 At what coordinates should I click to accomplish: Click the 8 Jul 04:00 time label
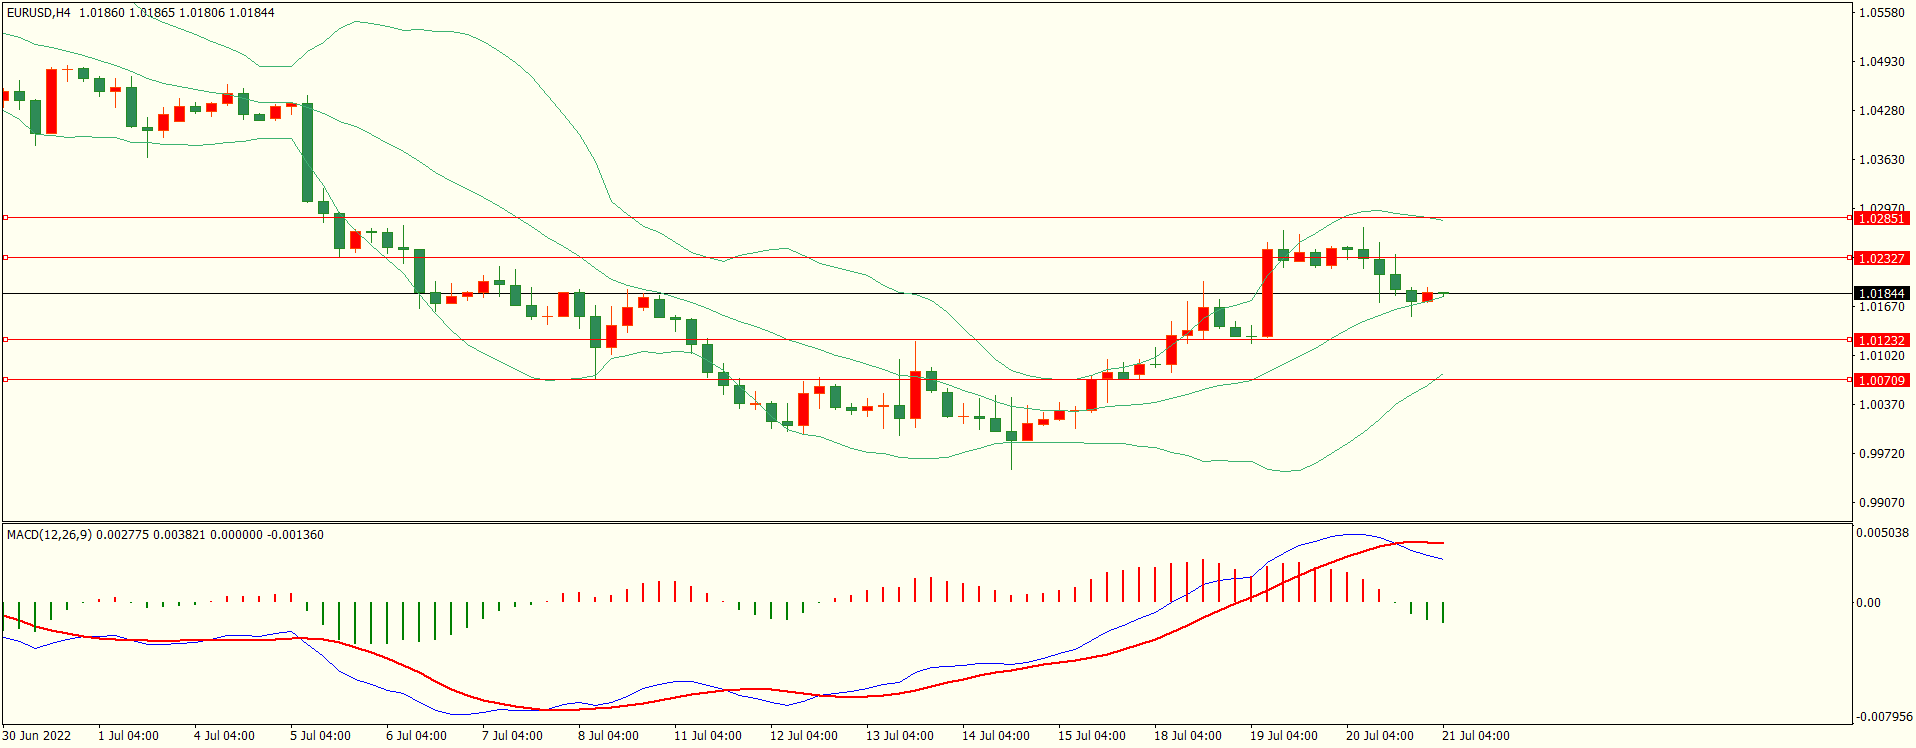pos(608,736)
